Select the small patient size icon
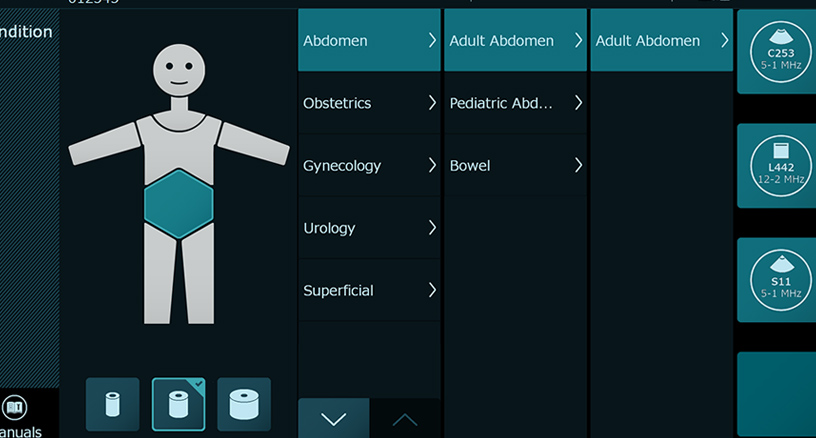Screen dimensions: 816x438 (112, 404)
